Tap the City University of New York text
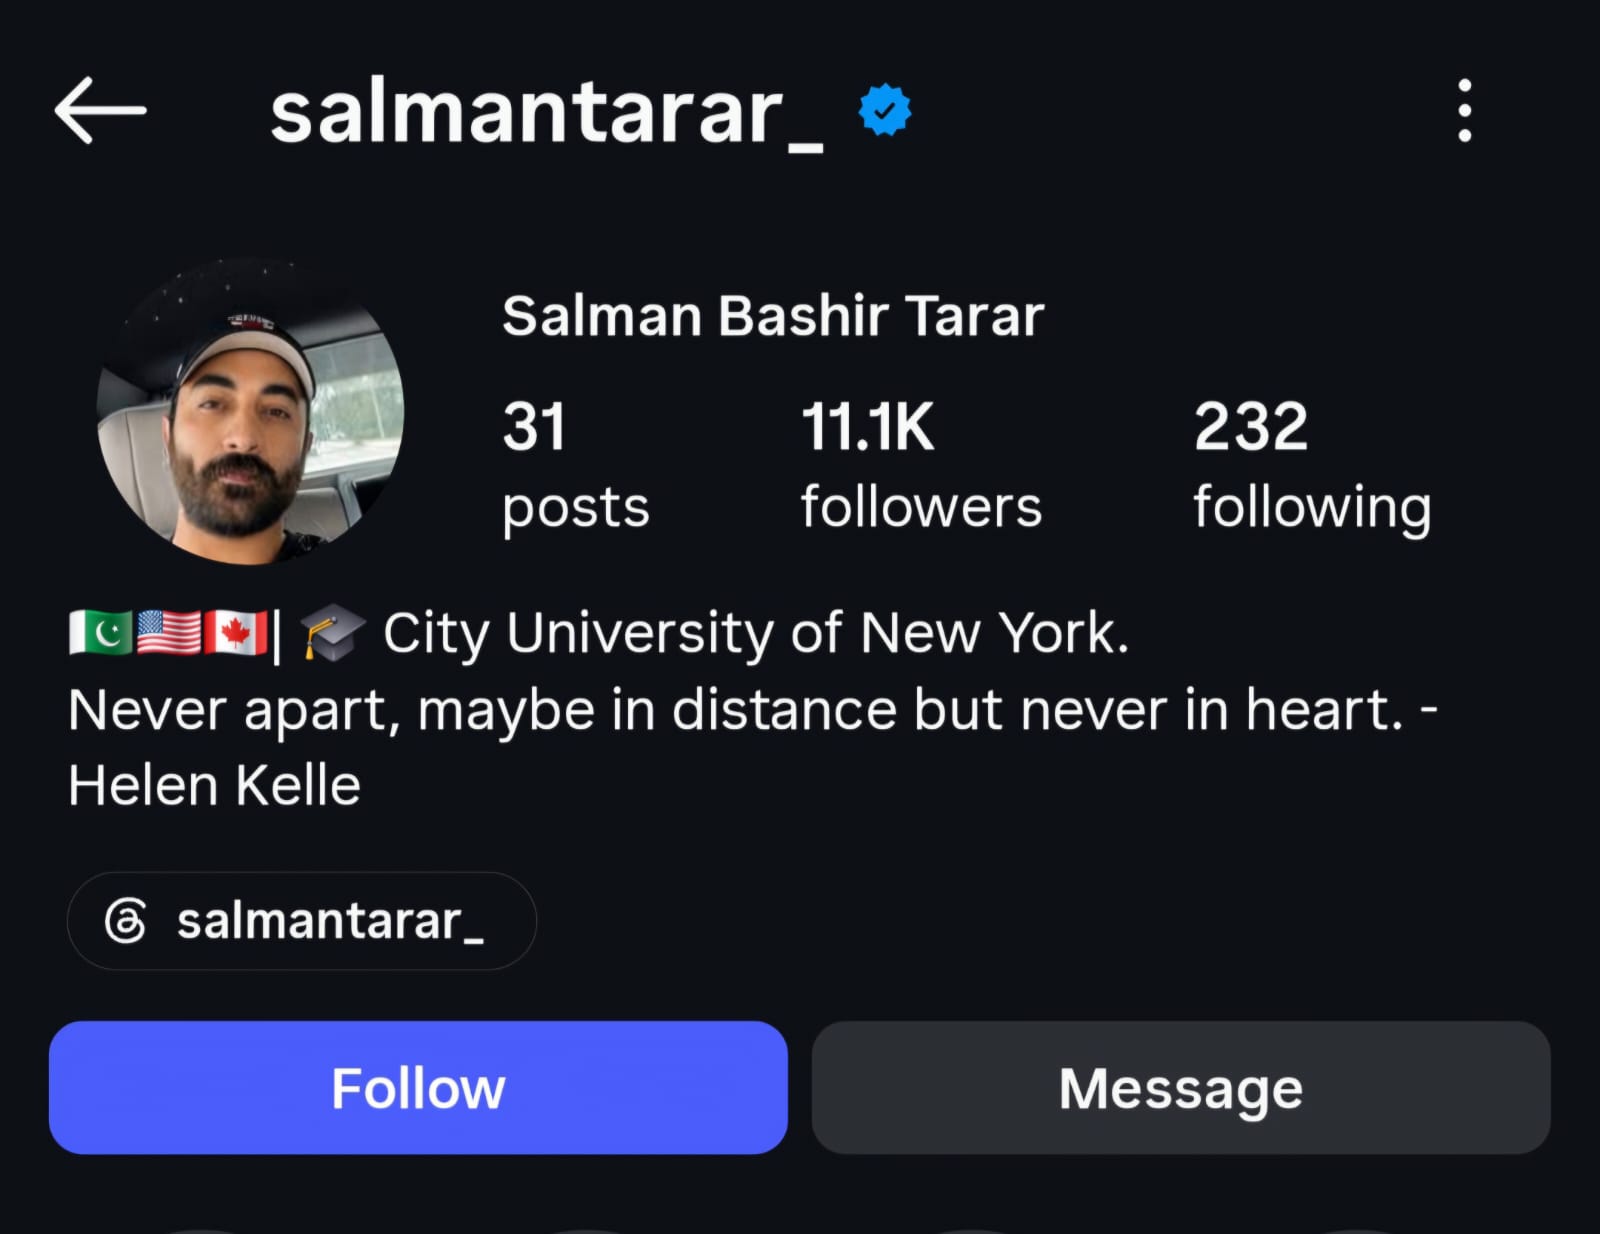1600x1234 pixels. click(756, 633)
